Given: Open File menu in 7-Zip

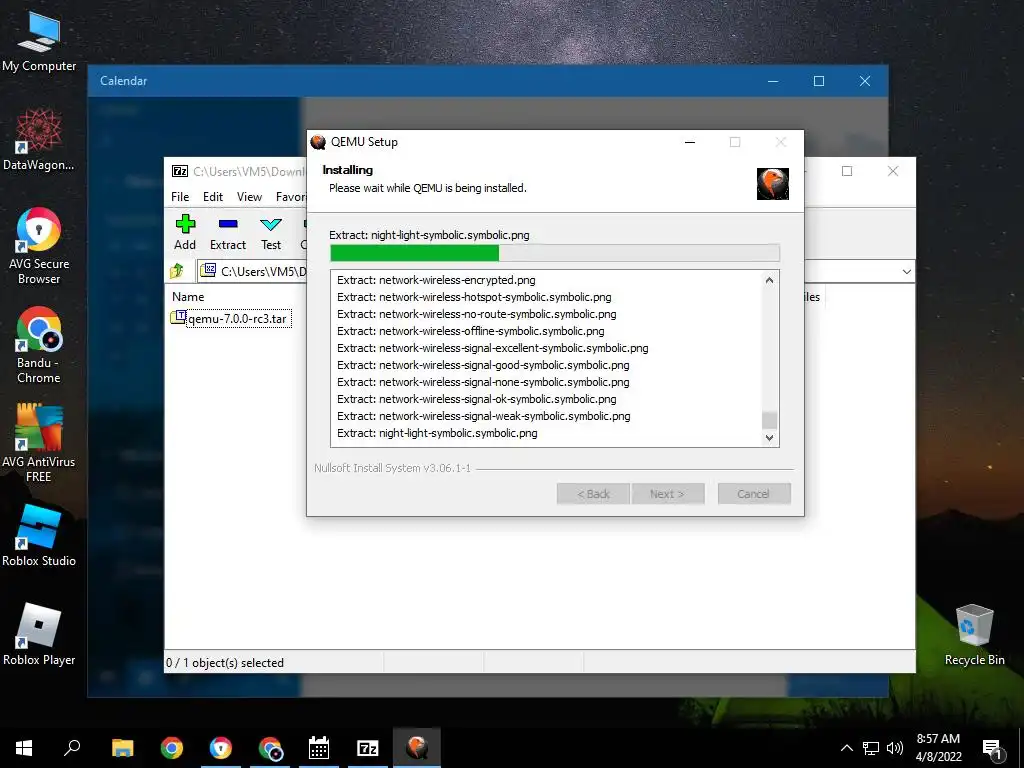Looking at the screenshot, I should point(180,197).
